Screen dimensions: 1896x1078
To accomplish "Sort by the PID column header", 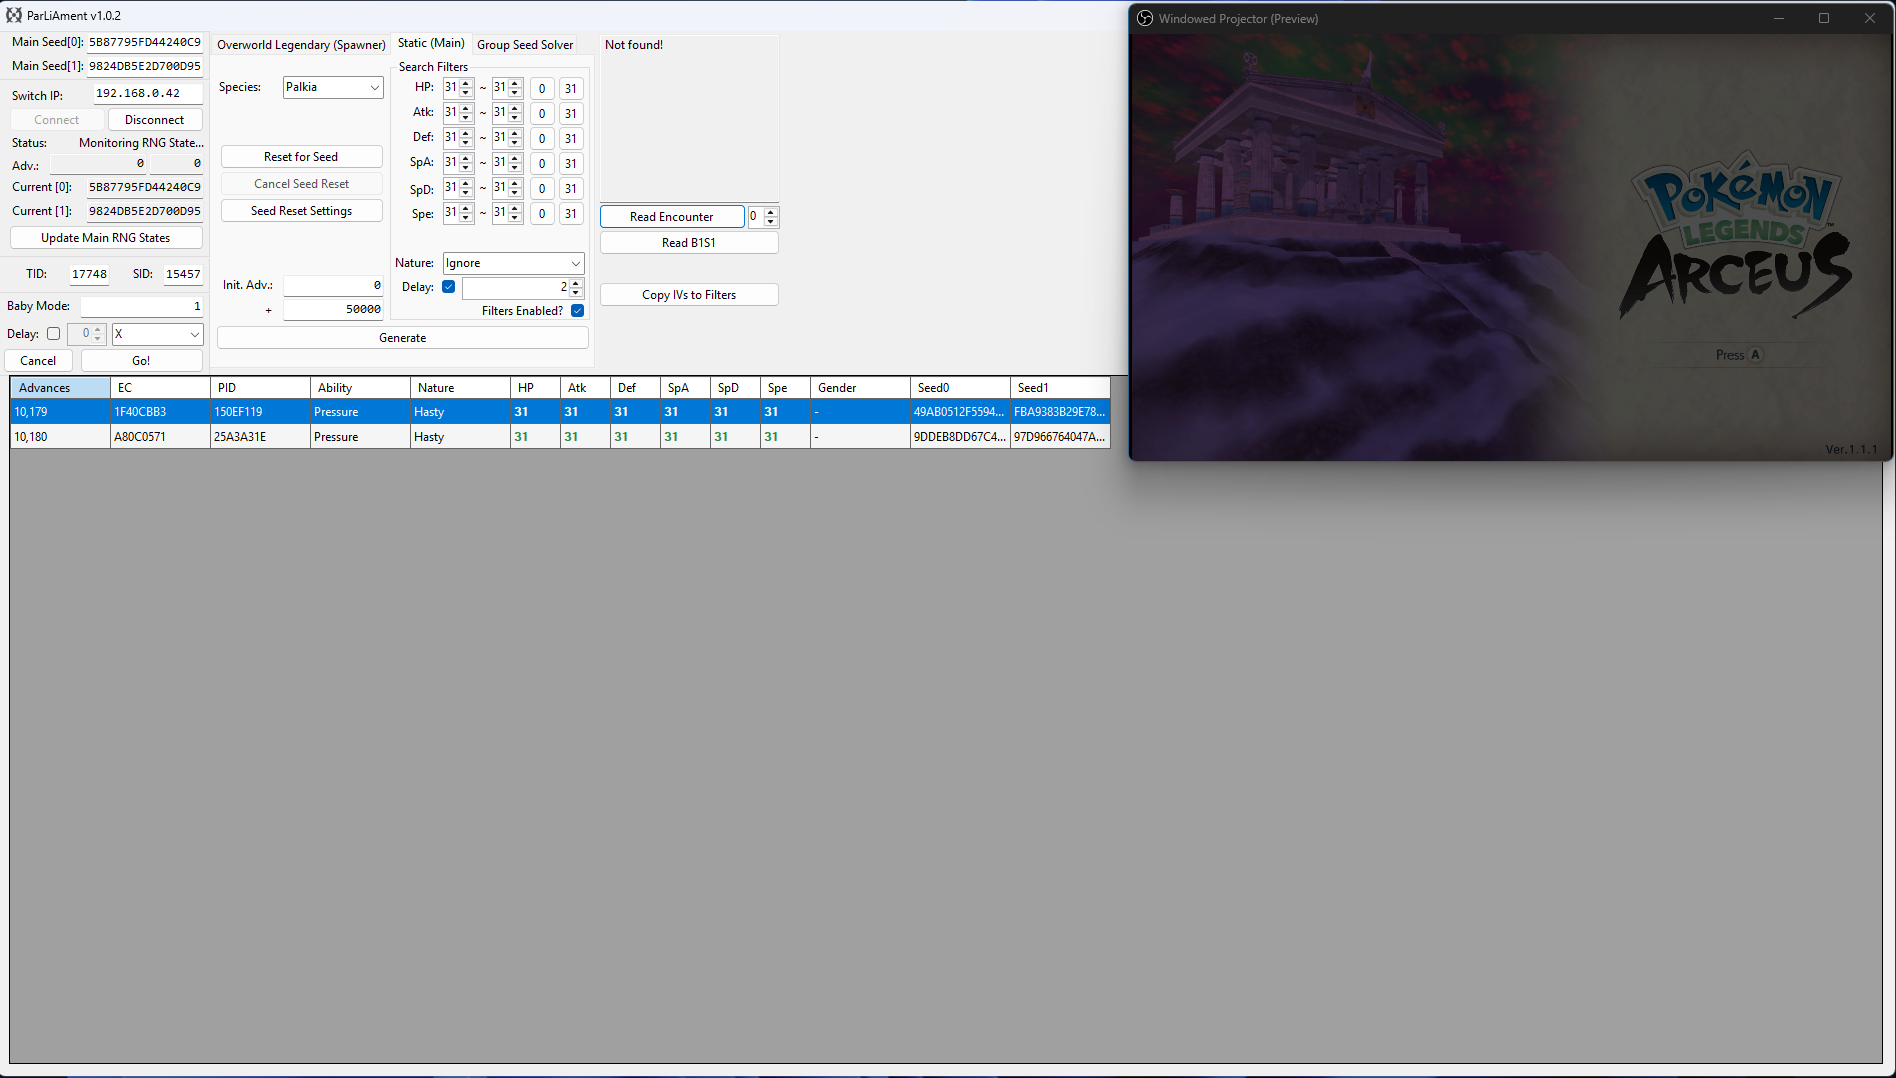I will click(260, 388).
